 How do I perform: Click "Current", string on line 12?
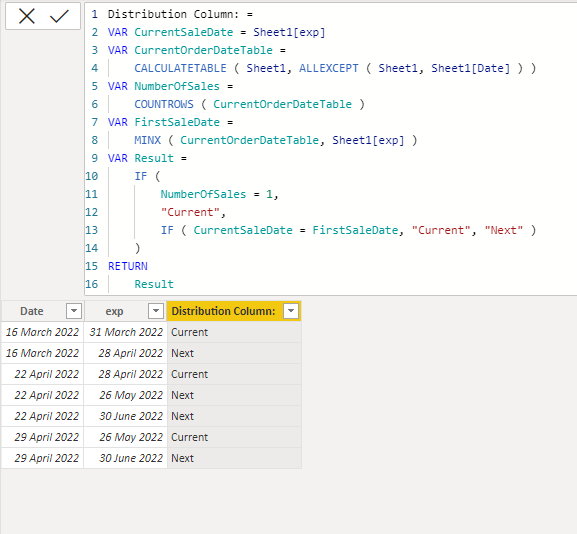(193, 212)
